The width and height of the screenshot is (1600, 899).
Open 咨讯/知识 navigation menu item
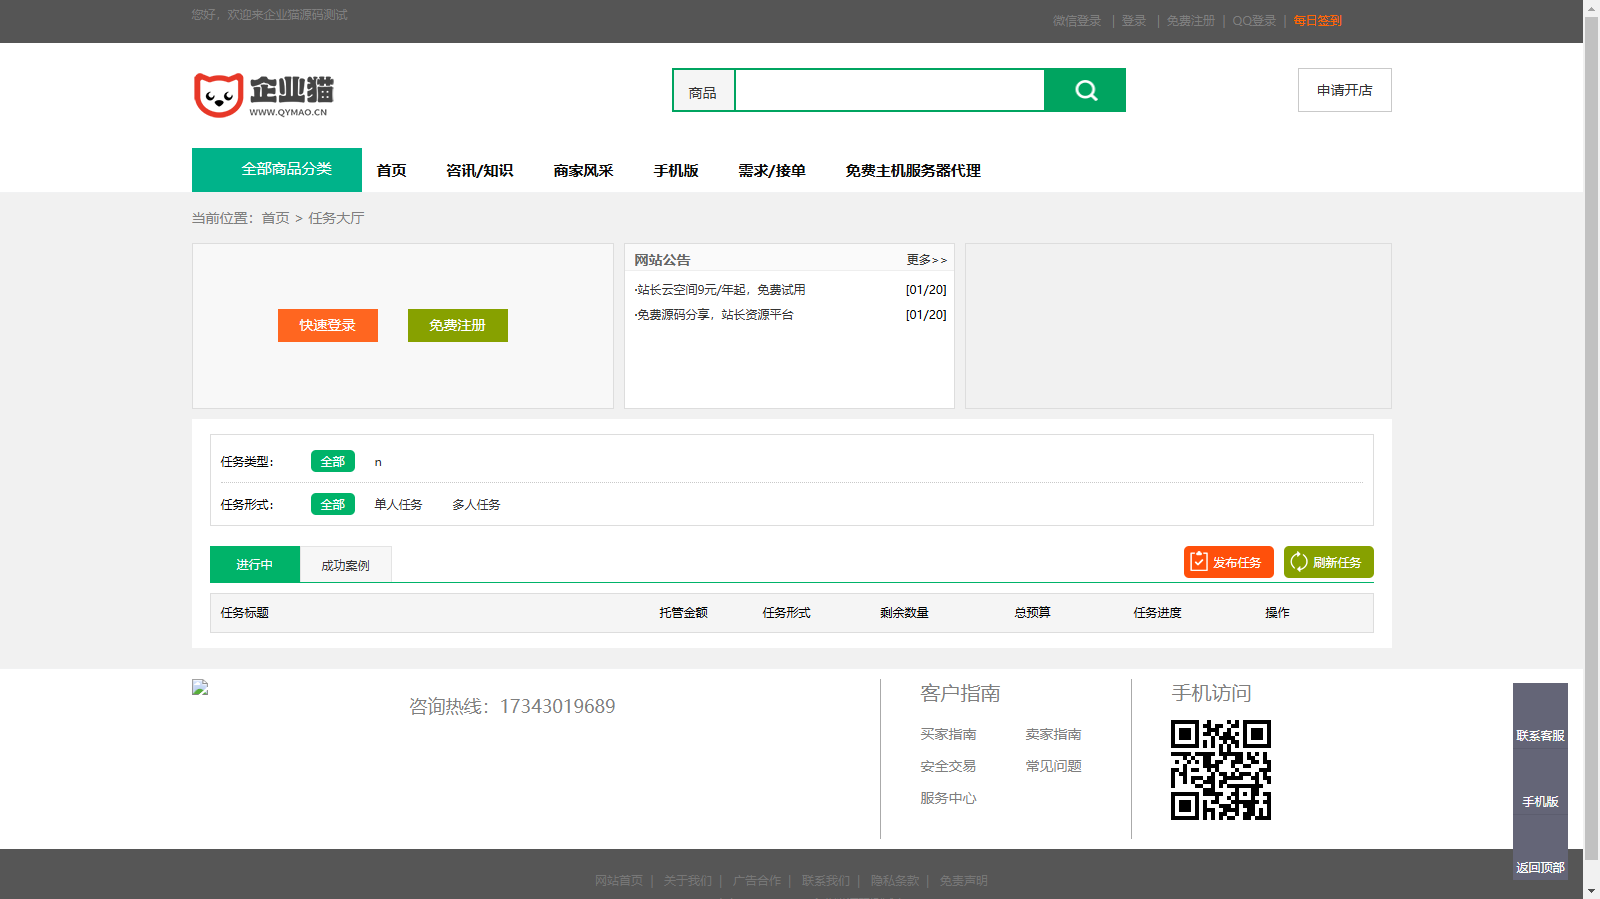[x=479, y=171]
